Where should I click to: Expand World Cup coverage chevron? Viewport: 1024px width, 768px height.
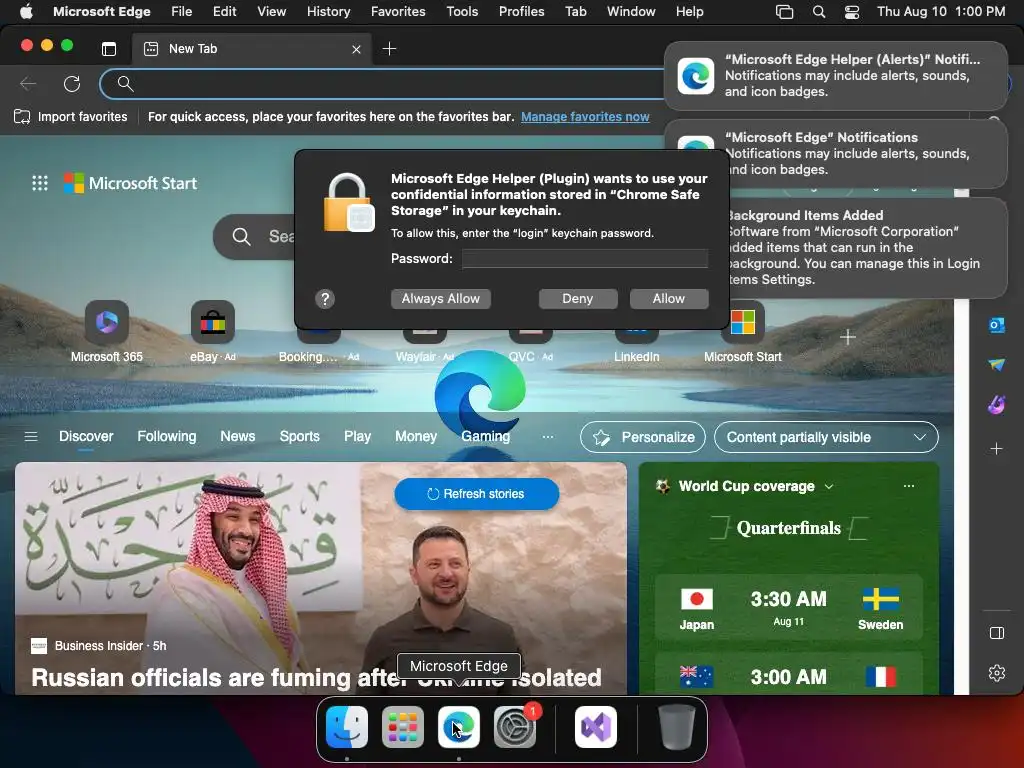[829, 487]
